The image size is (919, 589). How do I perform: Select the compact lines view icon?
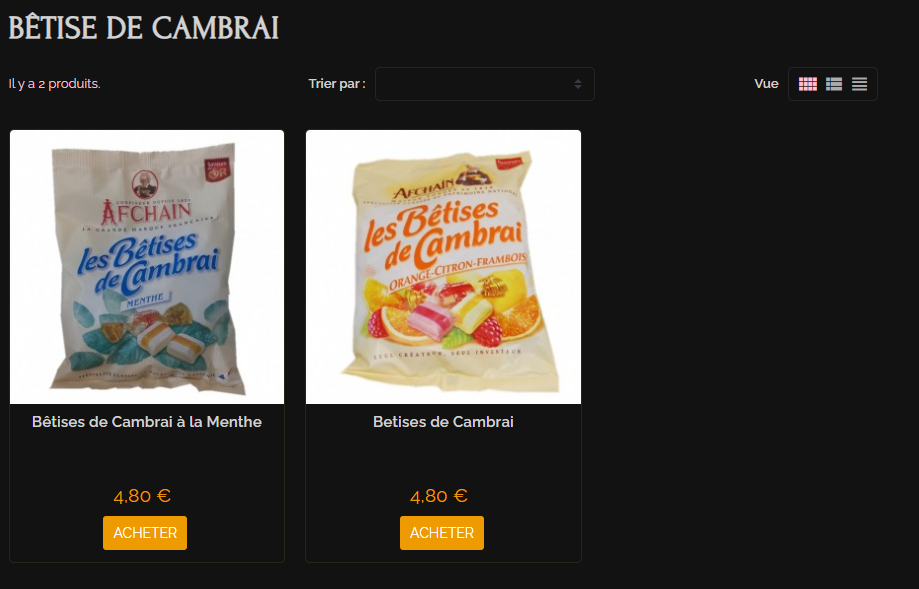point(859,84)
